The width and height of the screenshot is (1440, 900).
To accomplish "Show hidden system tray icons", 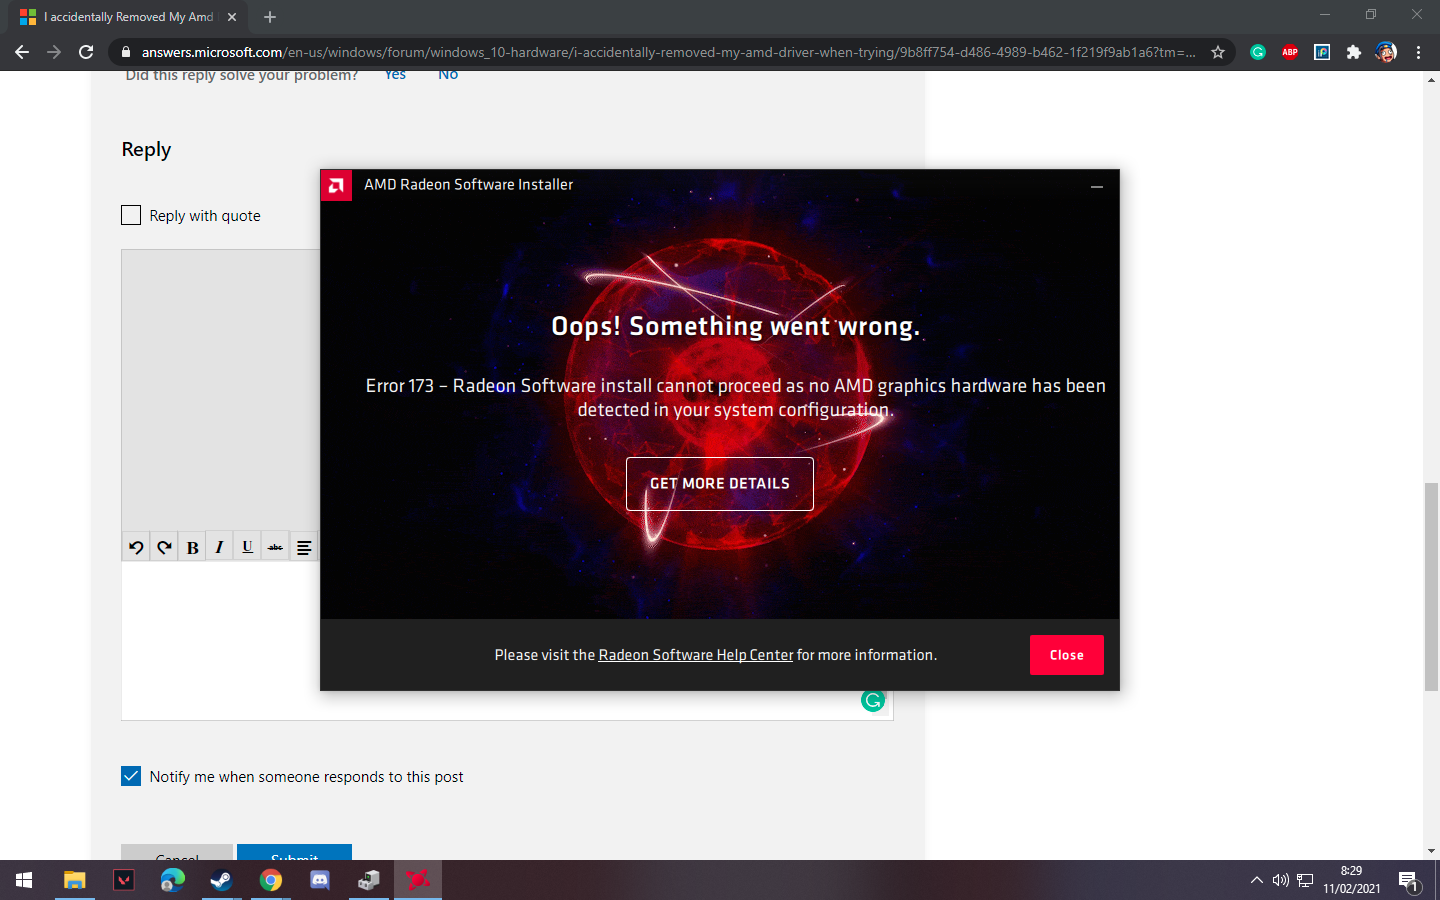I will click(x=1257, y=880).
